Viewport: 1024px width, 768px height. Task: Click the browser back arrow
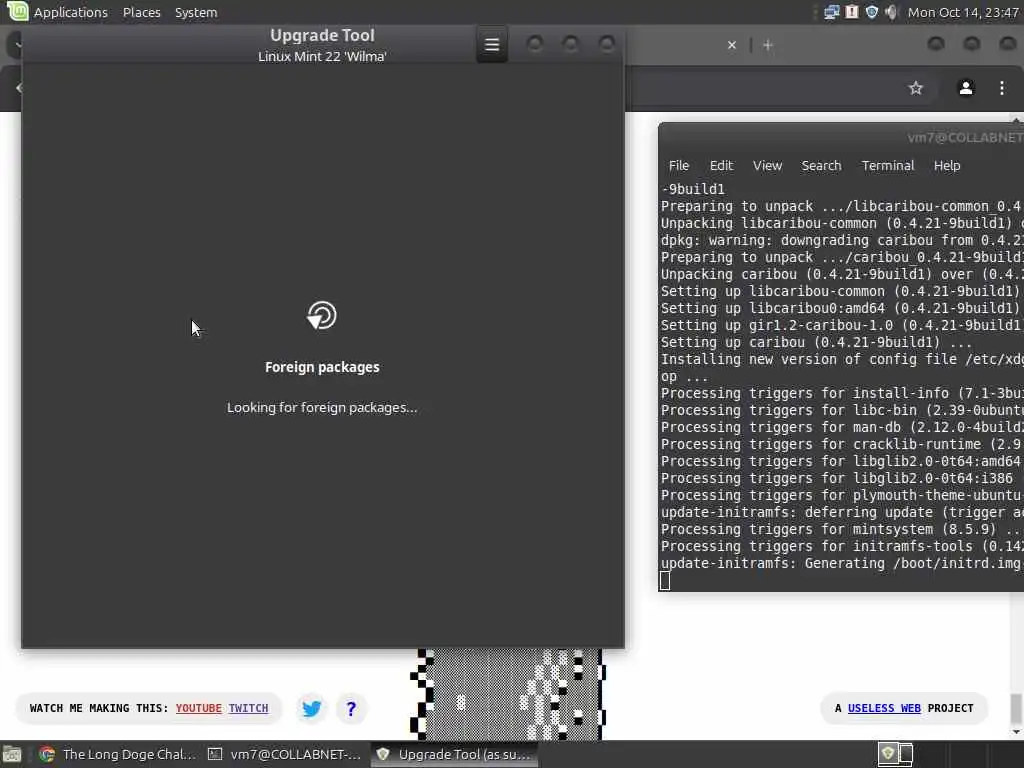coord(19,88)
